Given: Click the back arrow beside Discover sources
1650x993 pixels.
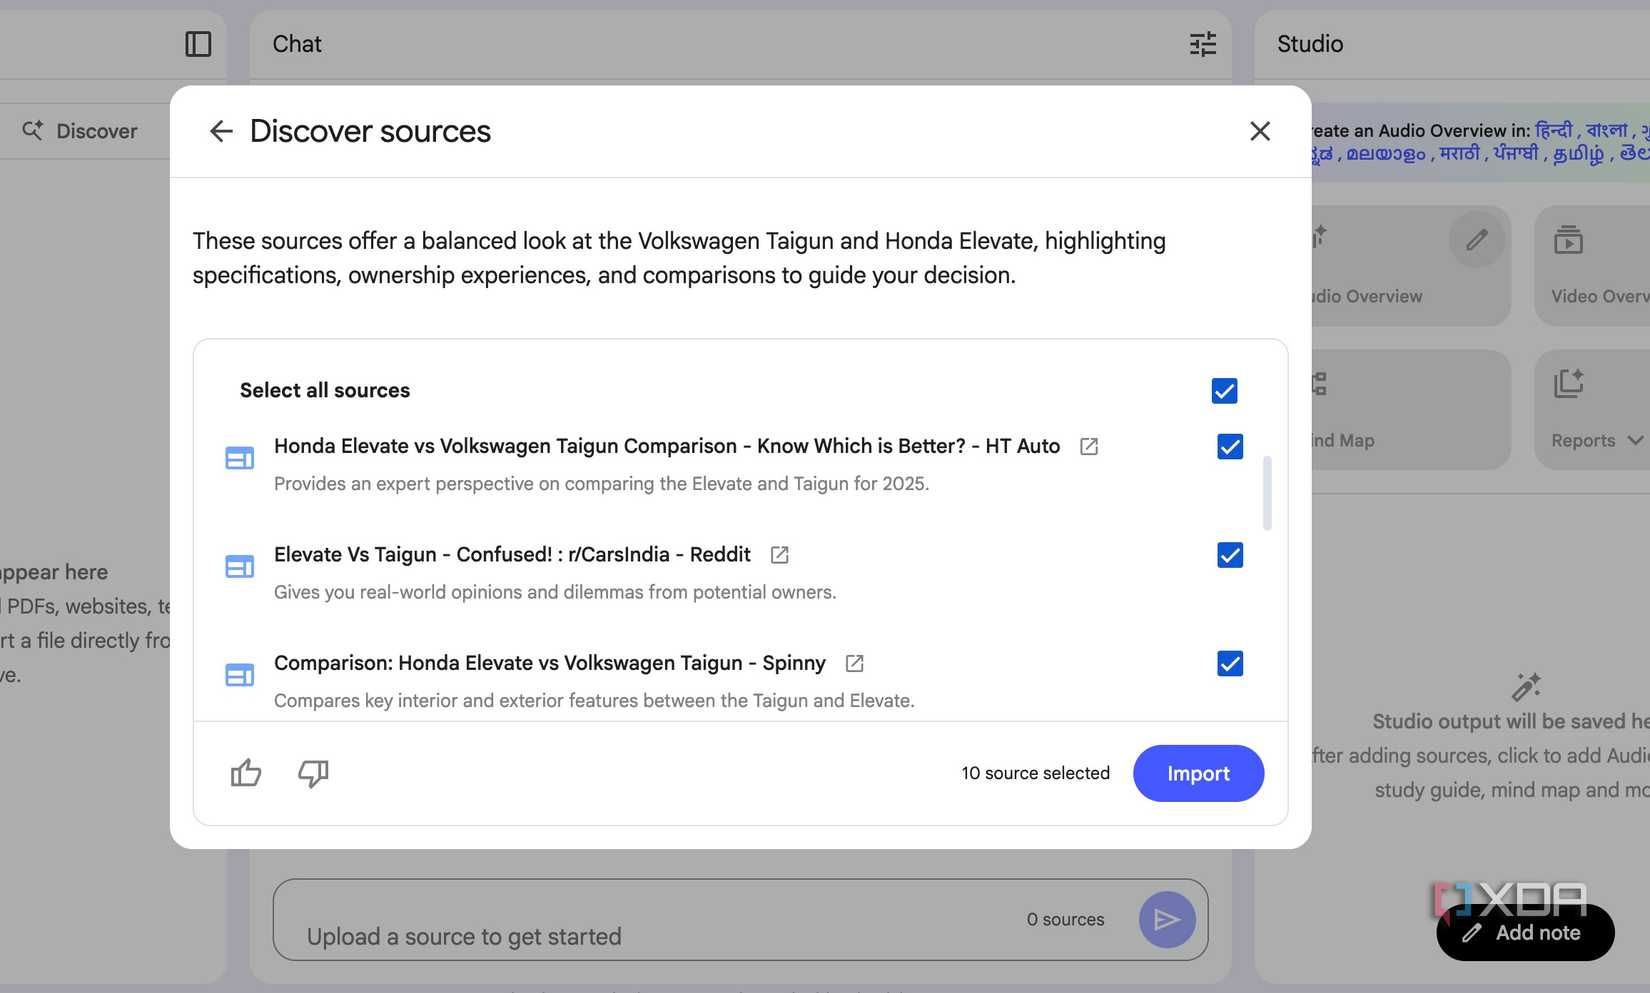Looking at the screenshot, I should [221, 131].
